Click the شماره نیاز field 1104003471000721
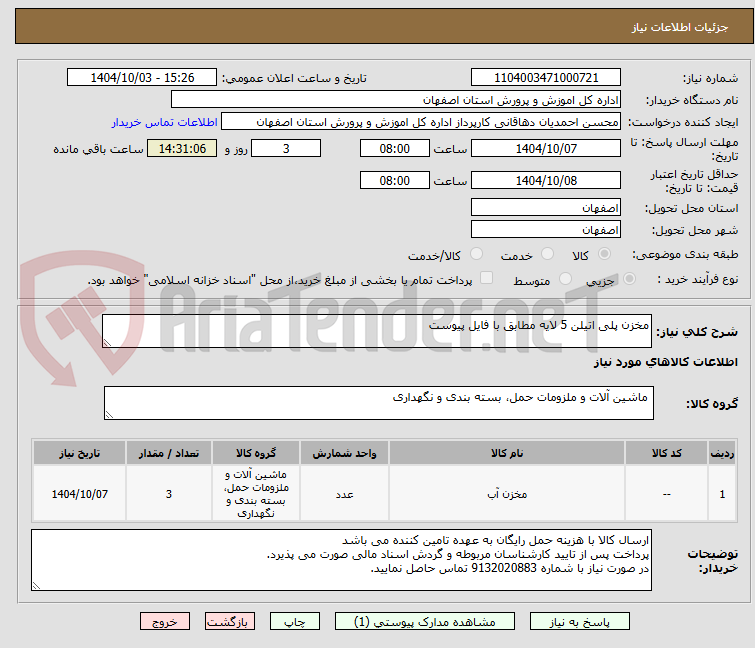The width and height of the screenshot is (755, 648). 546,78
